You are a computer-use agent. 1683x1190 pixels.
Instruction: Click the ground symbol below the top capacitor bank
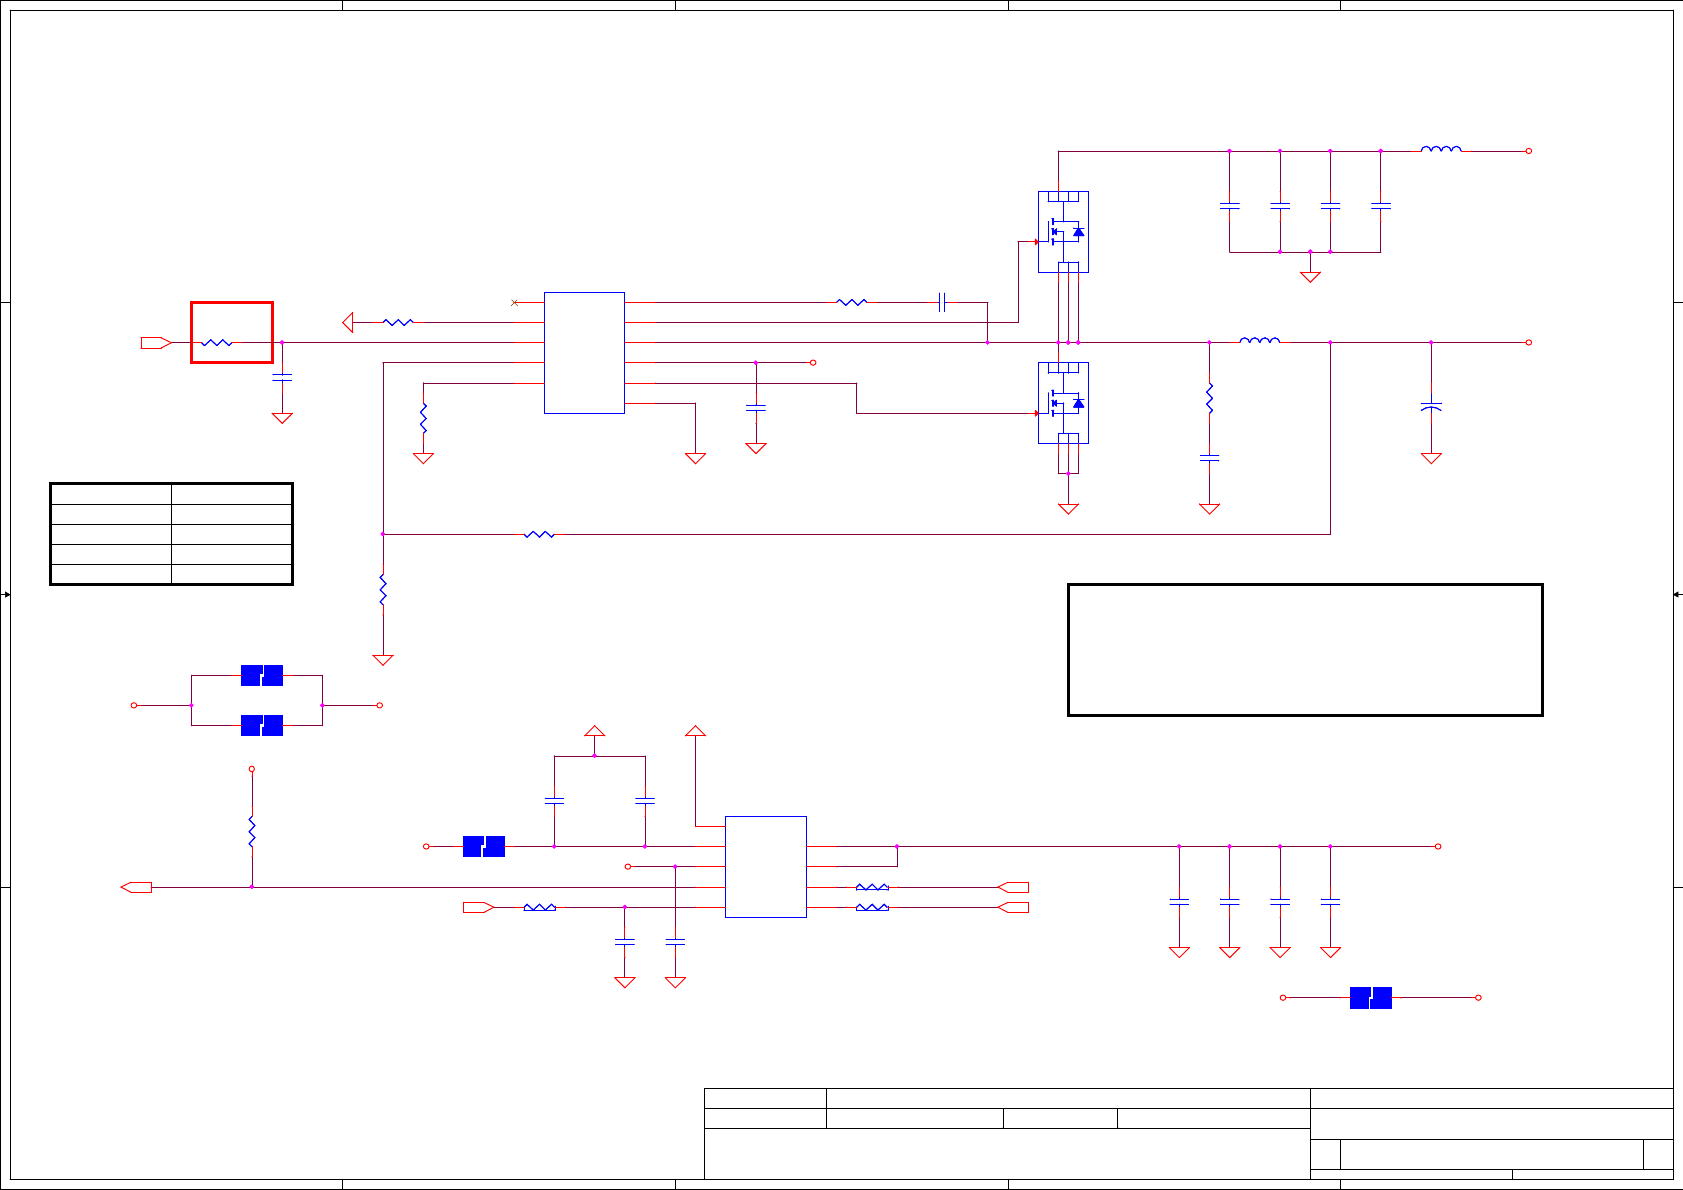point(1310,277)
